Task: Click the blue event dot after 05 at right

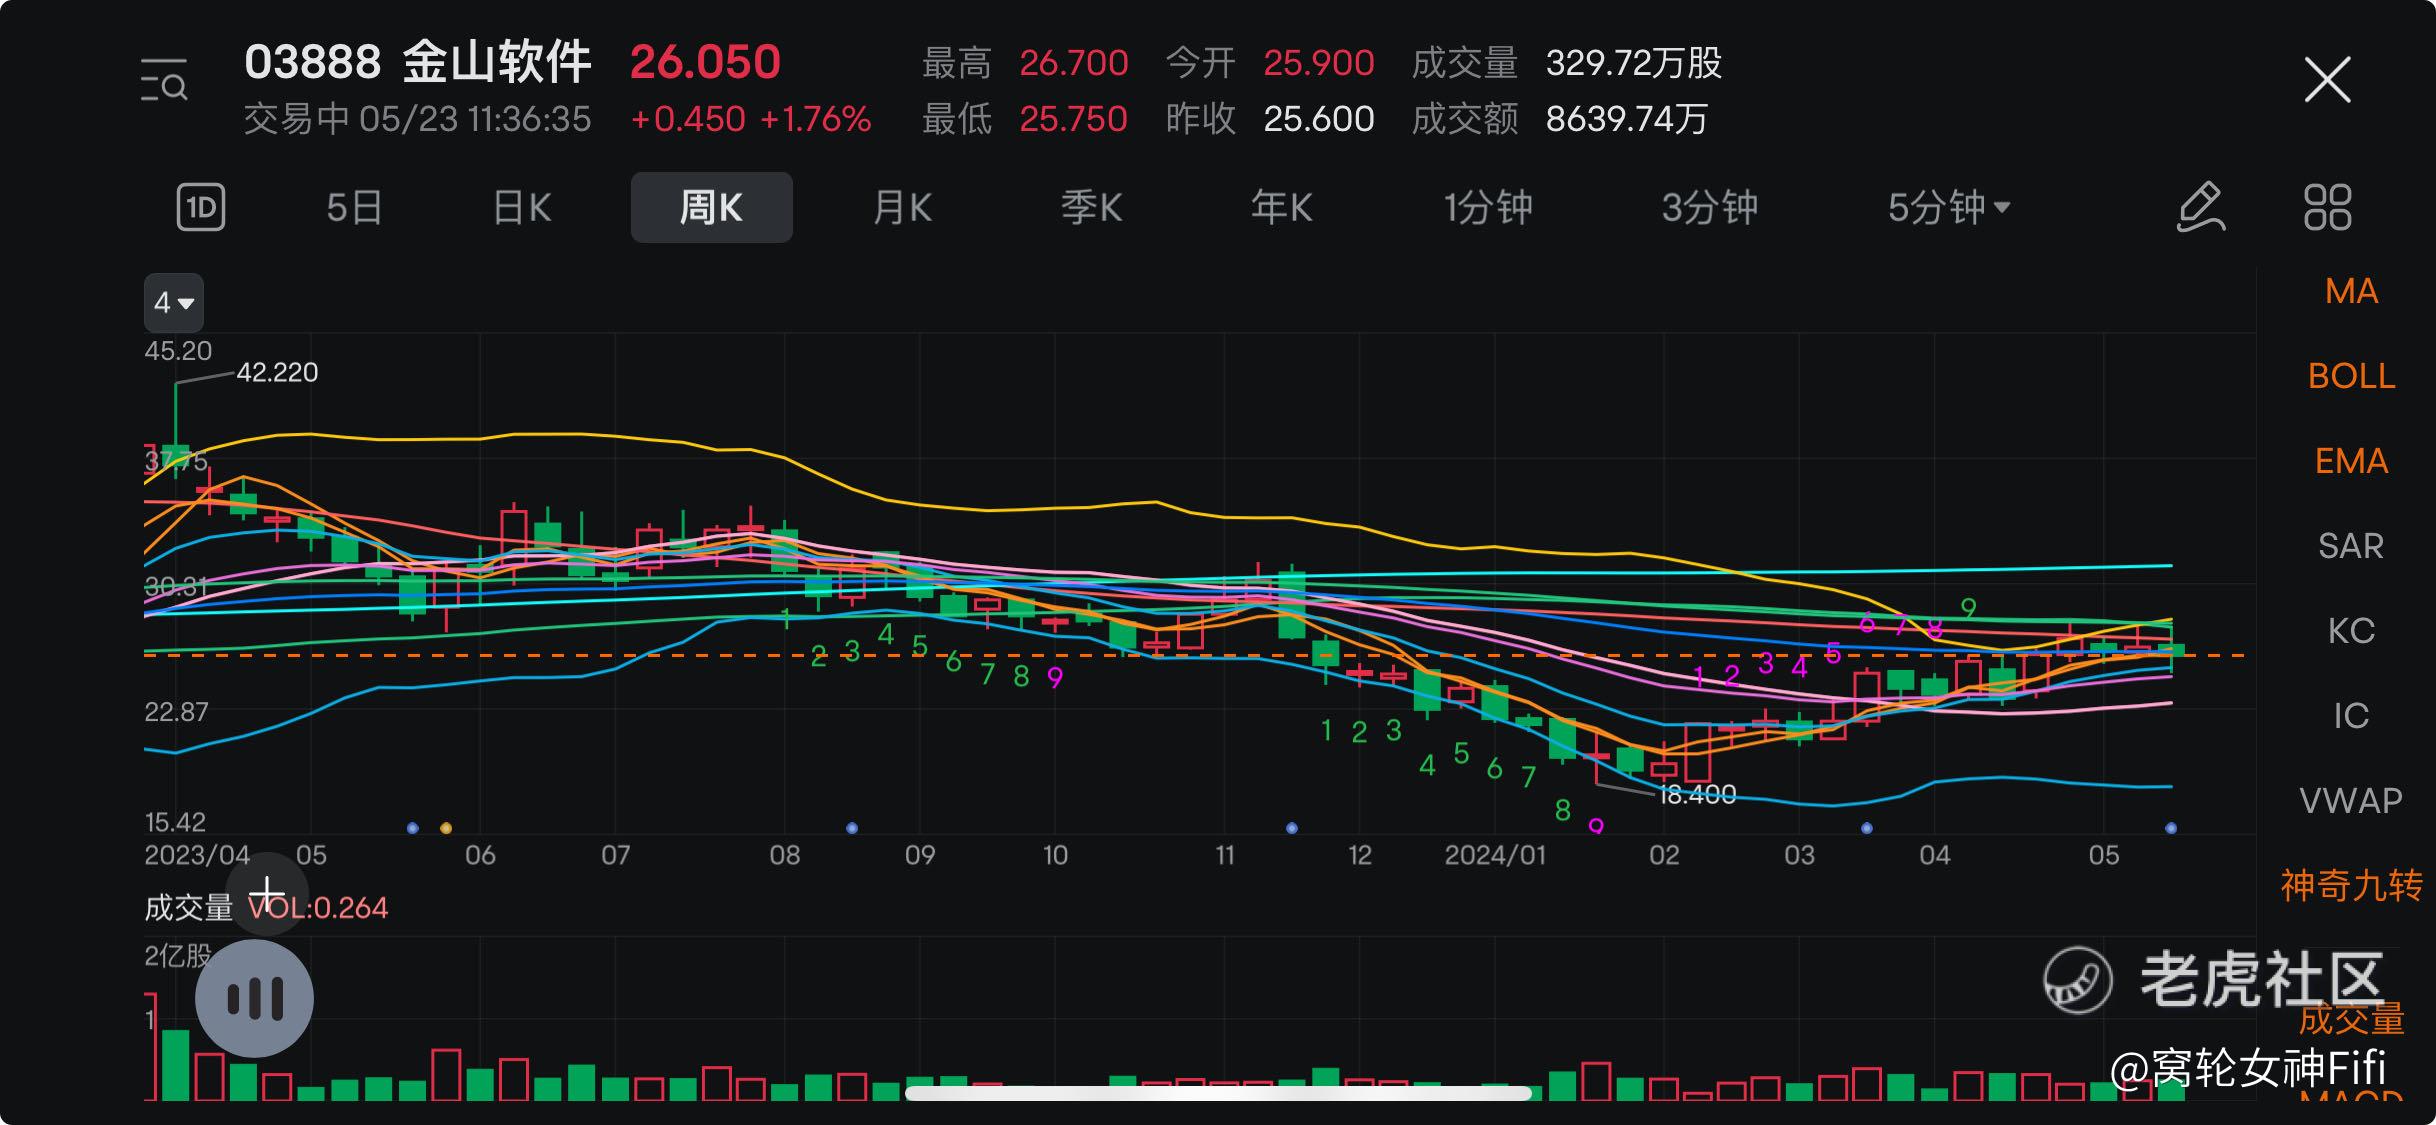Action: coord(2171,828)
